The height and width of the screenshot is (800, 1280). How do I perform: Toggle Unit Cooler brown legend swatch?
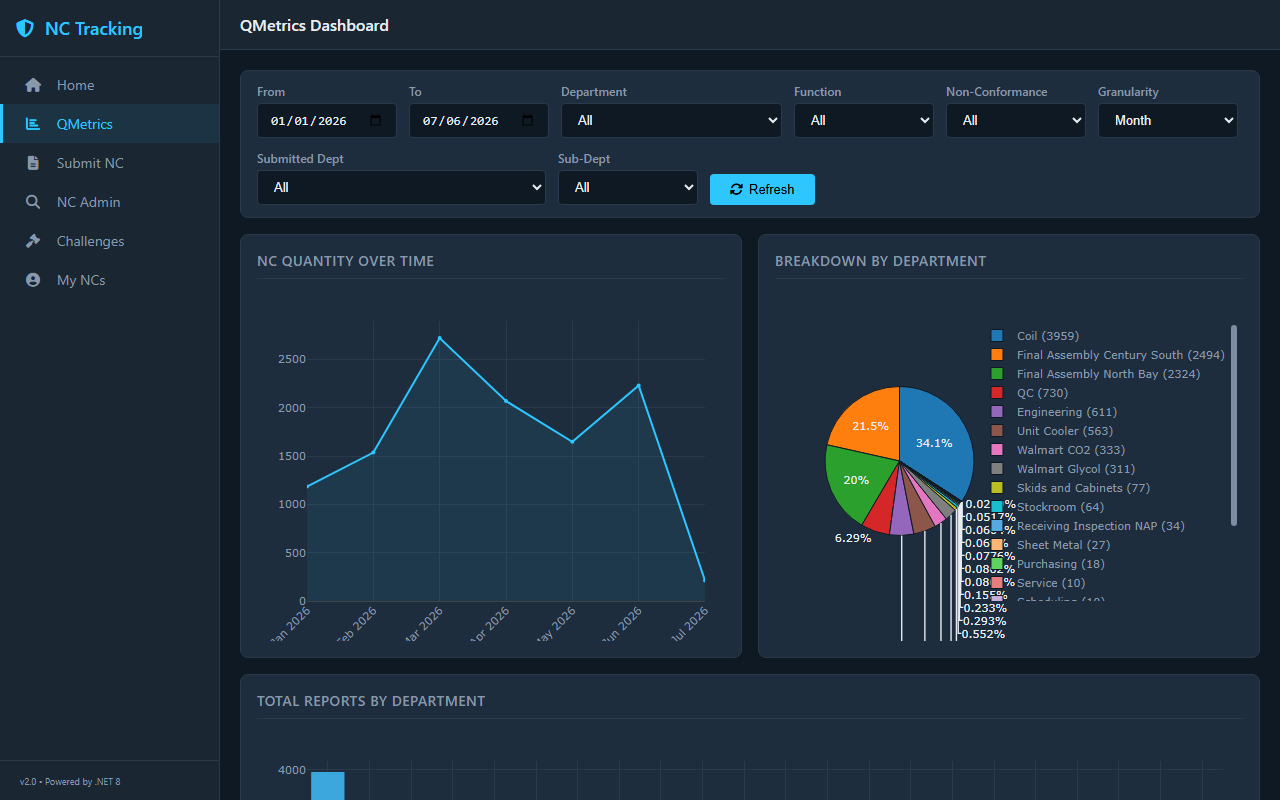(997, 431)
